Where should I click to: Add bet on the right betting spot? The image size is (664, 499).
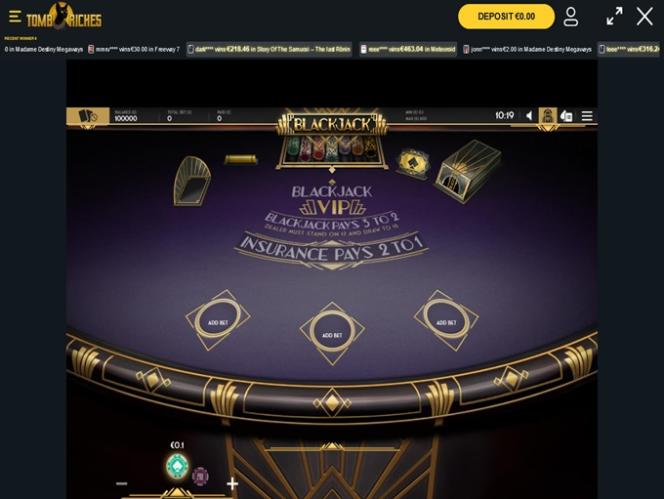(x=446, y=320)
